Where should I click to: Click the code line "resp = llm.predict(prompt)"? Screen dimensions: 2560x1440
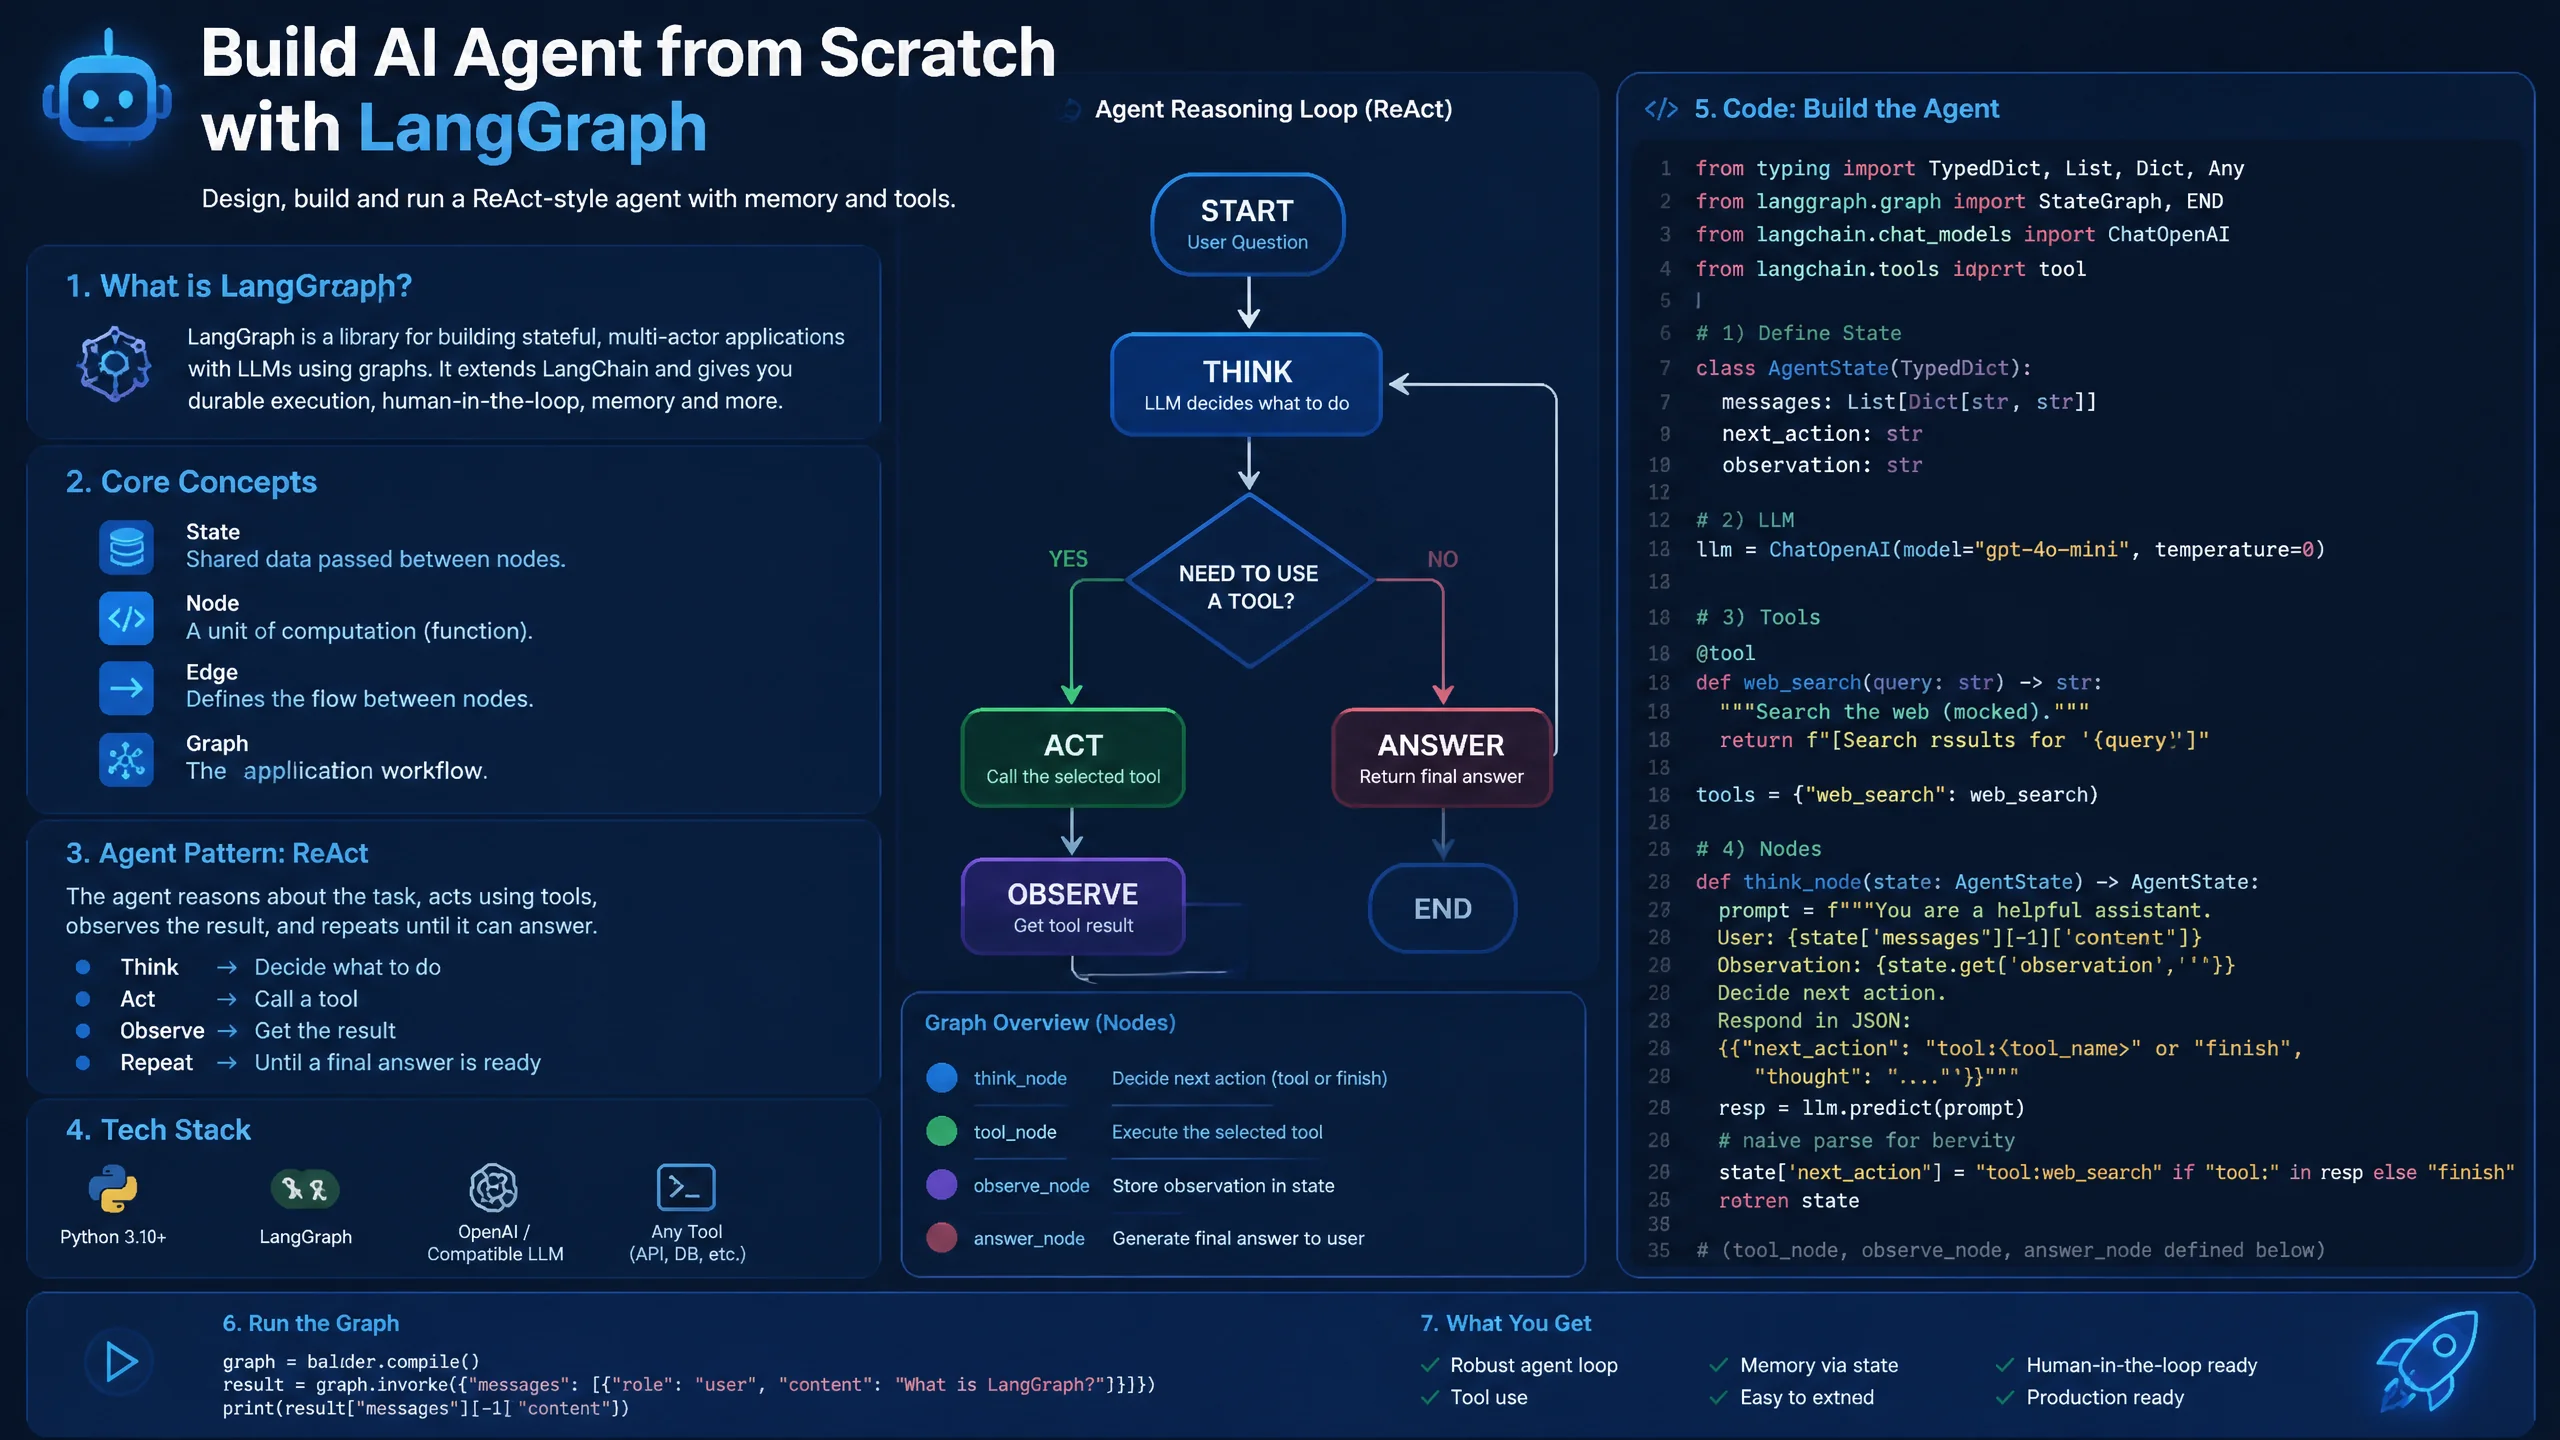point(1871,1108)
